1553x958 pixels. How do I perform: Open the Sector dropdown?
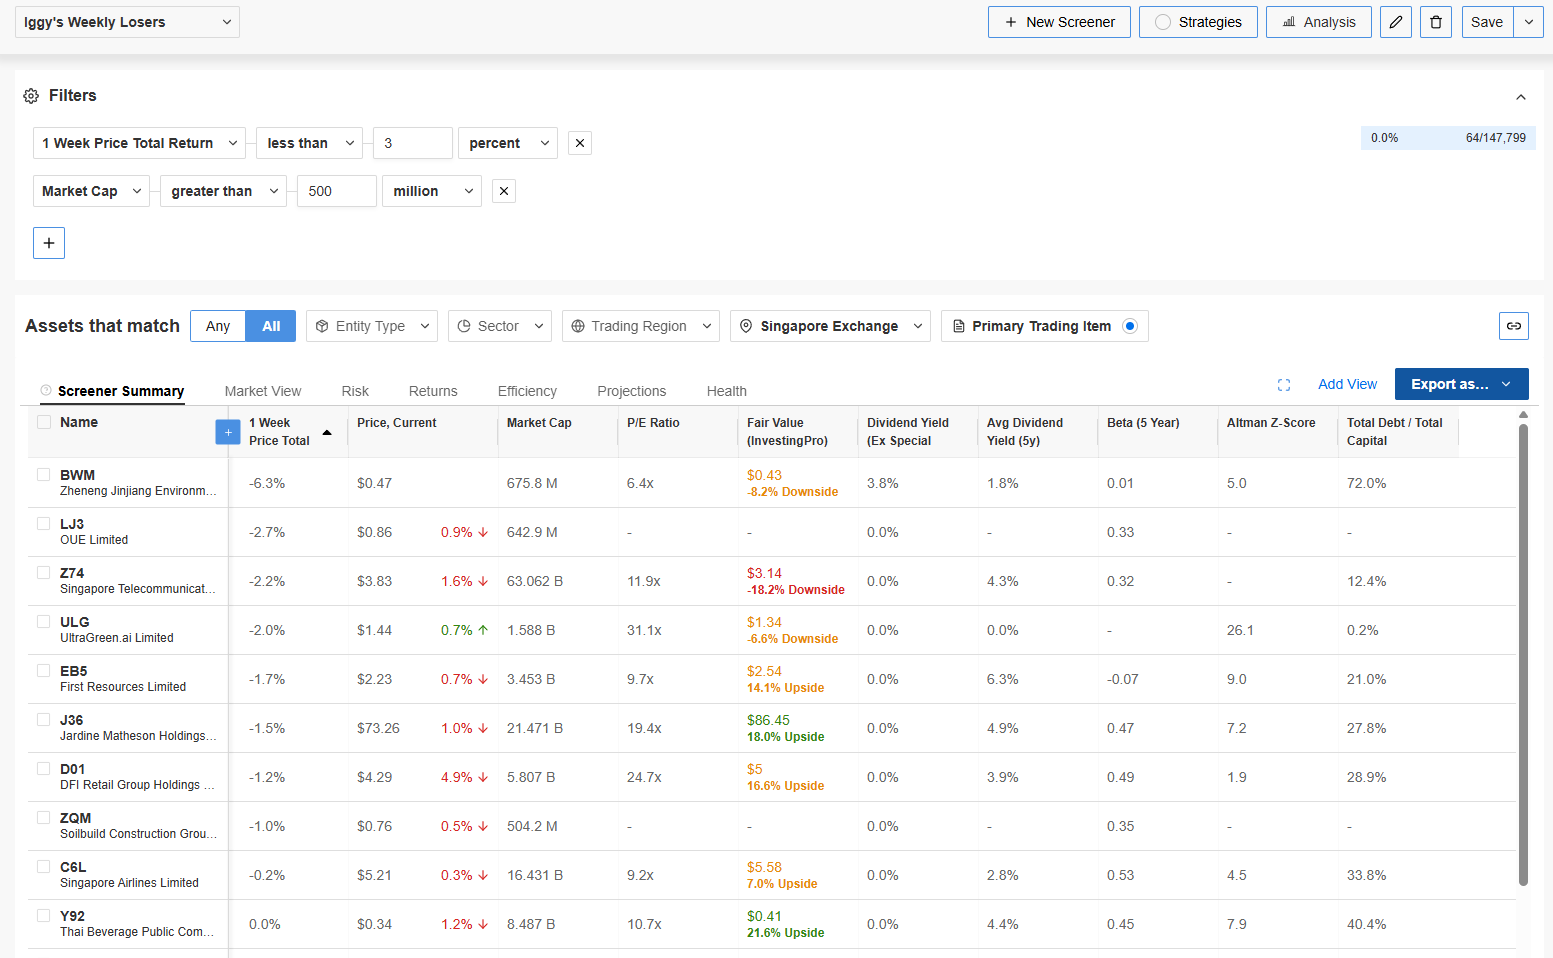[x=500, y=326]
